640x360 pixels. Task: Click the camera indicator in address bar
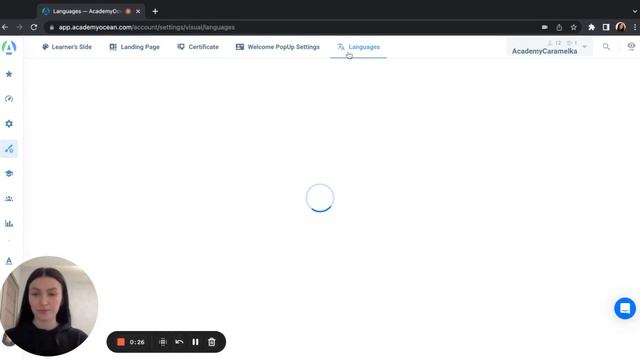click(544, 27)
